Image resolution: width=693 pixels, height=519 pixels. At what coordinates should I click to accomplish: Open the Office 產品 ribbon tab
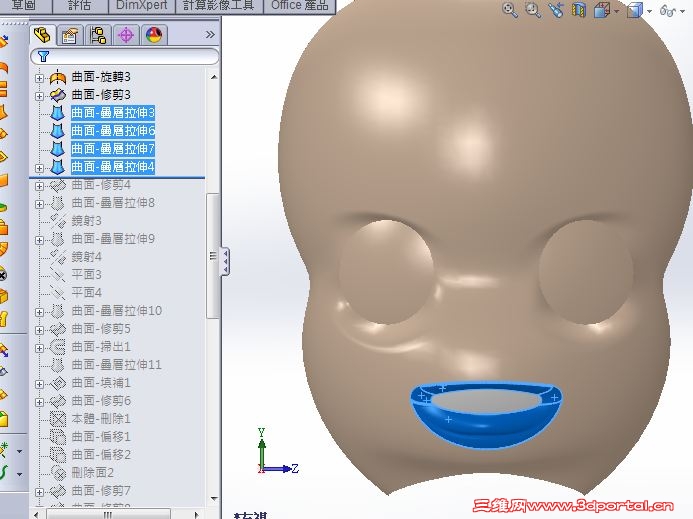coord(300,6)
